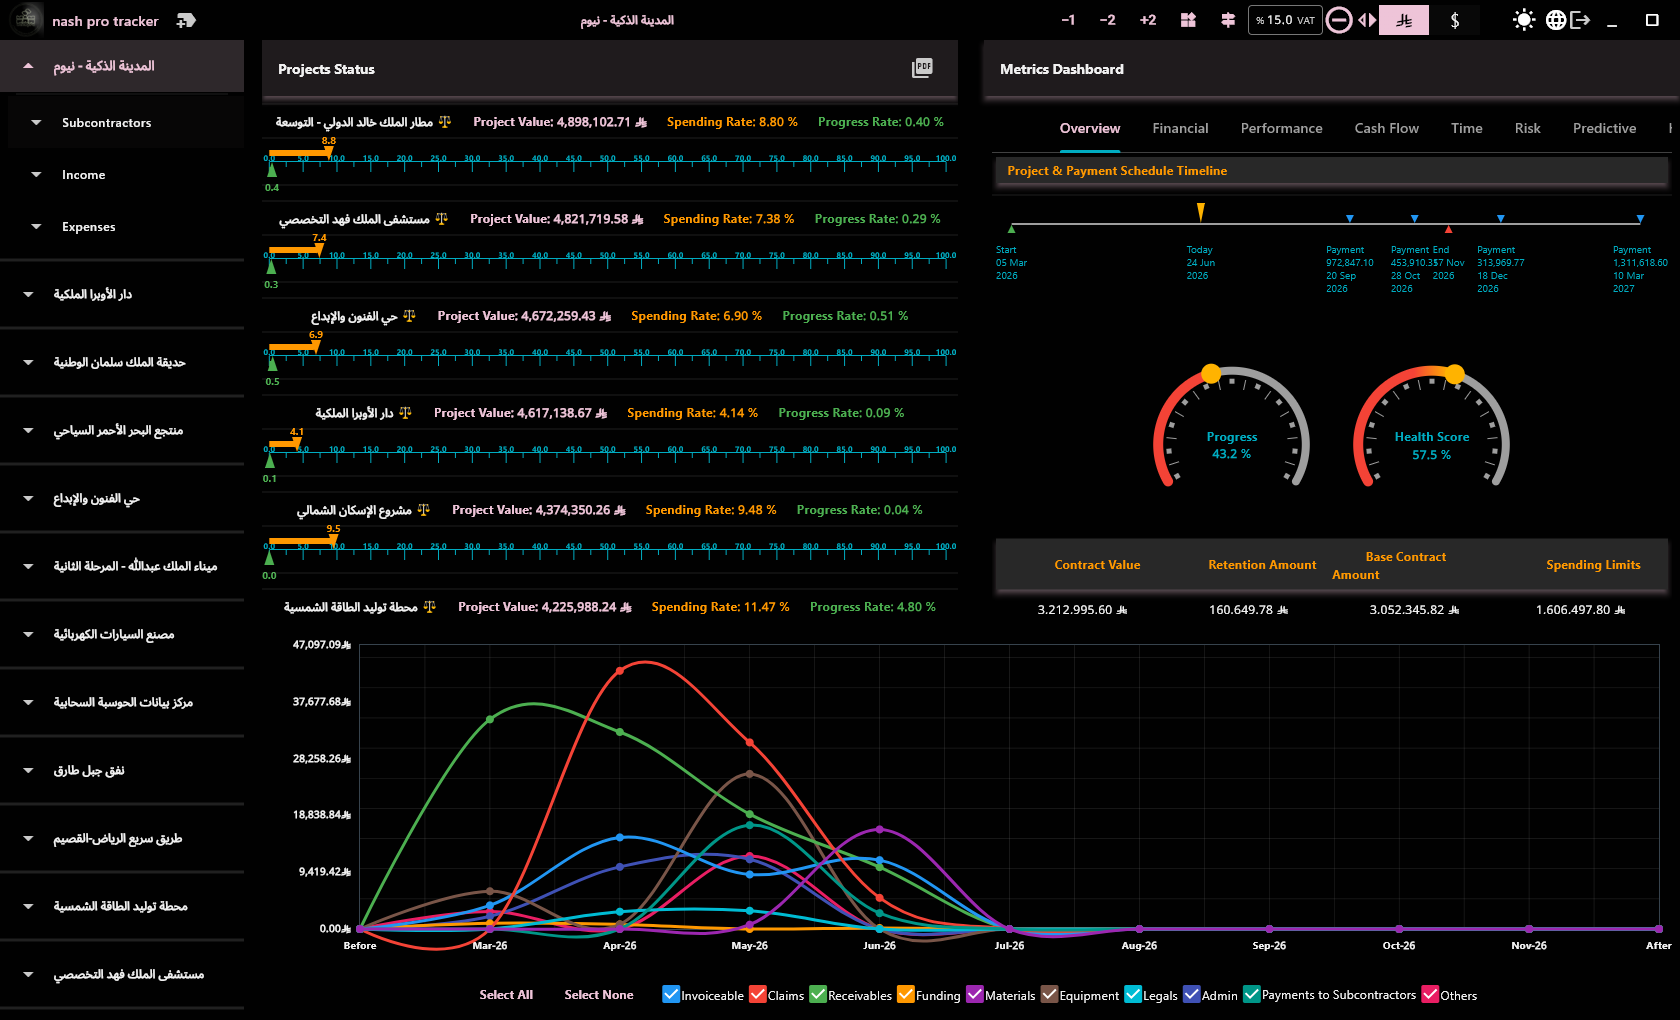Toggle the Funding series checkbox
1680x1020 pixels.
(x=906, y=994)
